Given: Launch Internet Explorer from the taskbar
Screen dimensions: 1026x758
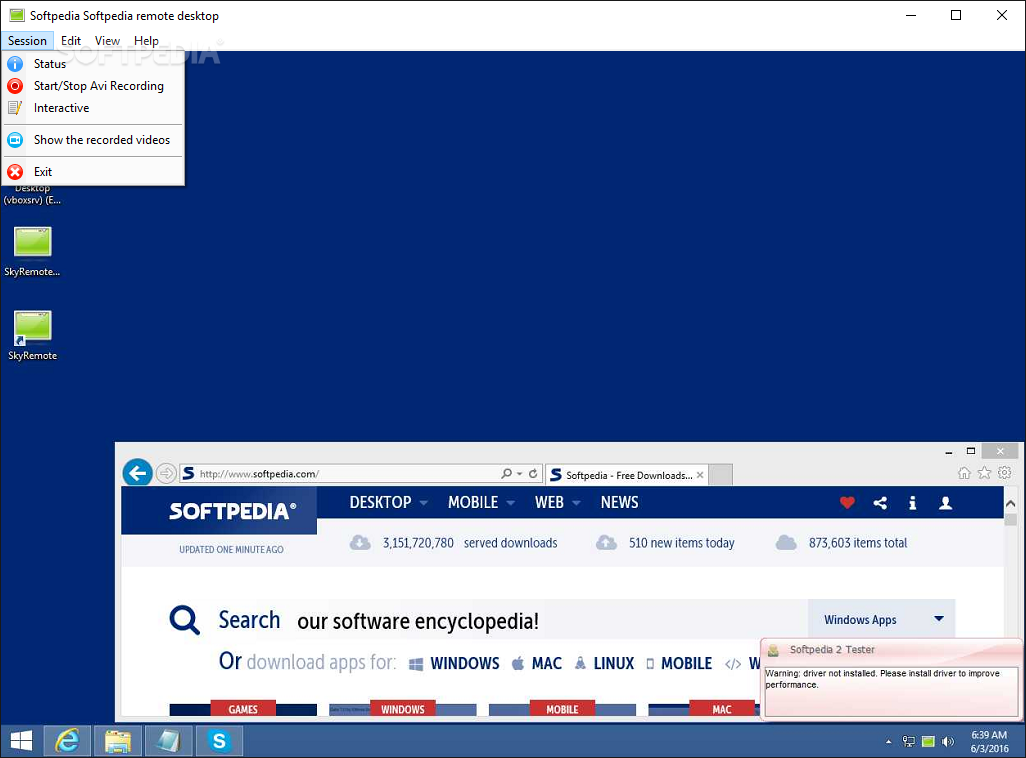Looking at the screenshot, I should (67, 741).
